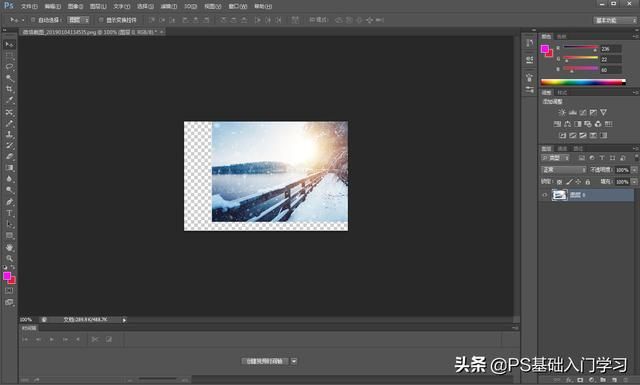This screenshot has width=640, height=385.
Task: Select the Rectangle shape tool
Action: point(9,236)
